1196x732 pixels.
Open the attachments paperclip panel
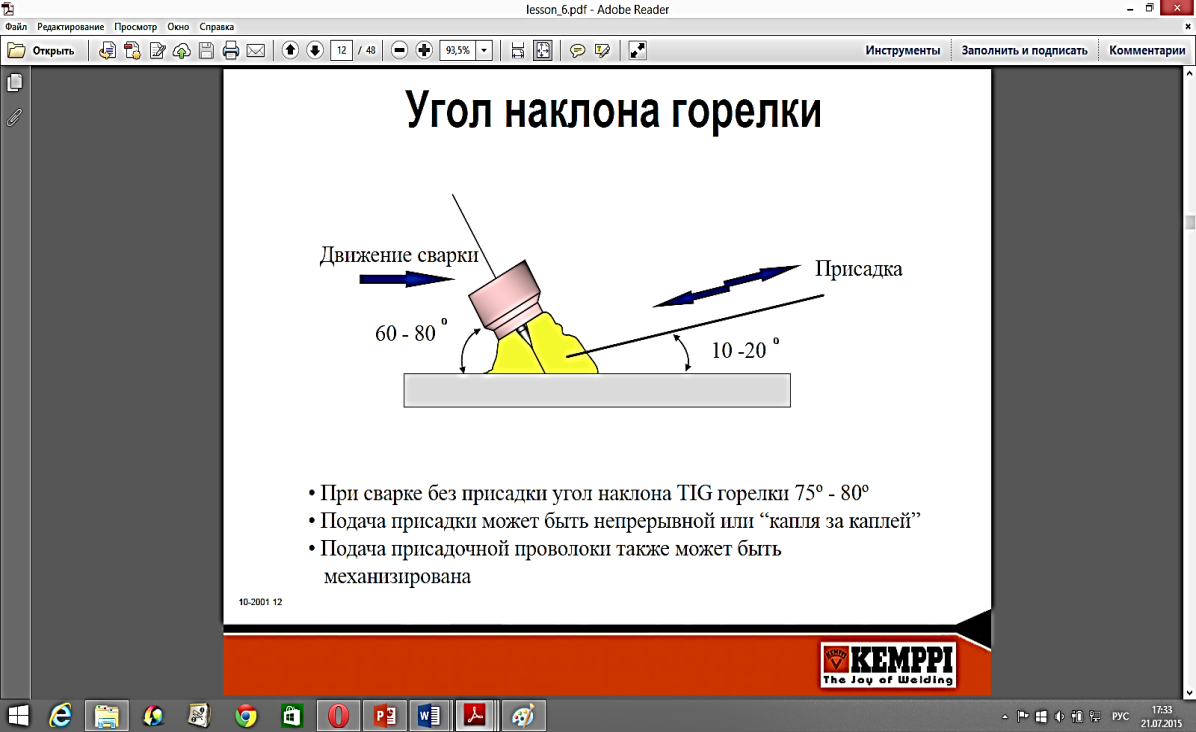(x=14, y=117)
